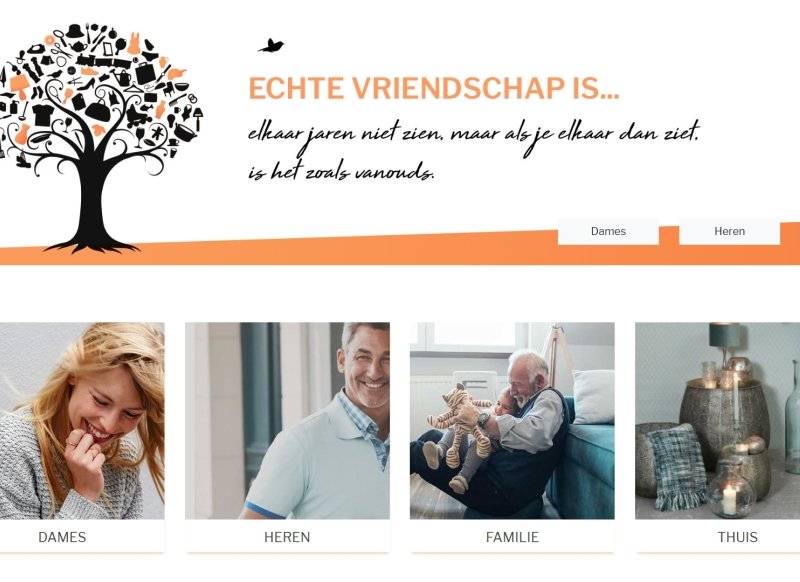Go to the DAMES category label
Viewport: 800px width, 582px height.
[x=62, y=537]
